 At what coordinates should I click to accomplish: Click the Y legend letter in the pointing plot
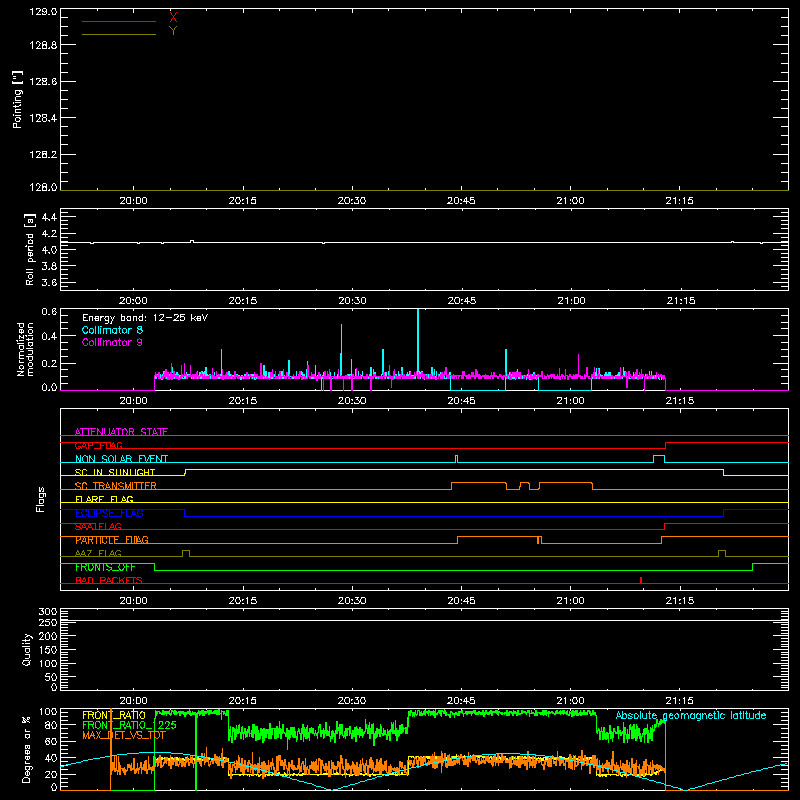[173, 31]
